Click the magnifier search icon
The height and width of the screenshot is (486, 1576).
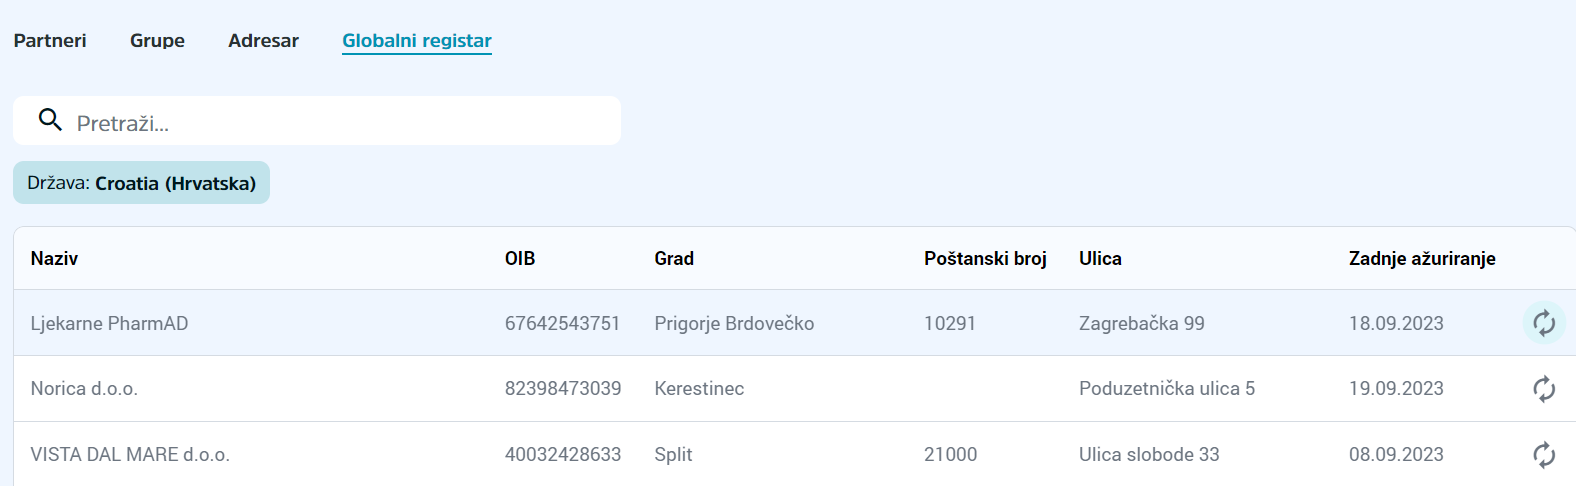[50, 120]
